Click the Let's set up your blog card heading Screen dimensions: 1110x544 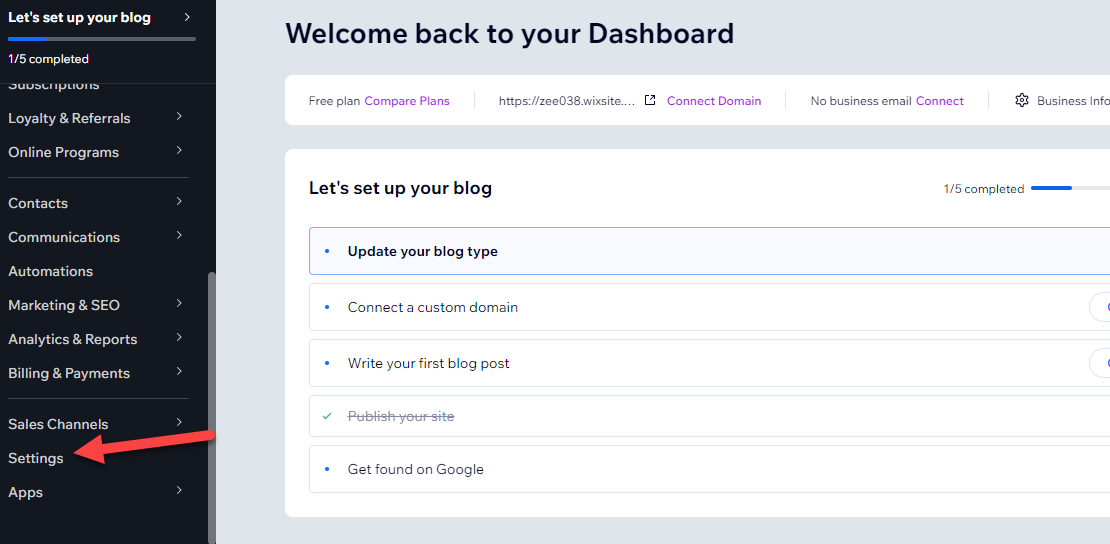pyautogui.click(x=400, y=188)
